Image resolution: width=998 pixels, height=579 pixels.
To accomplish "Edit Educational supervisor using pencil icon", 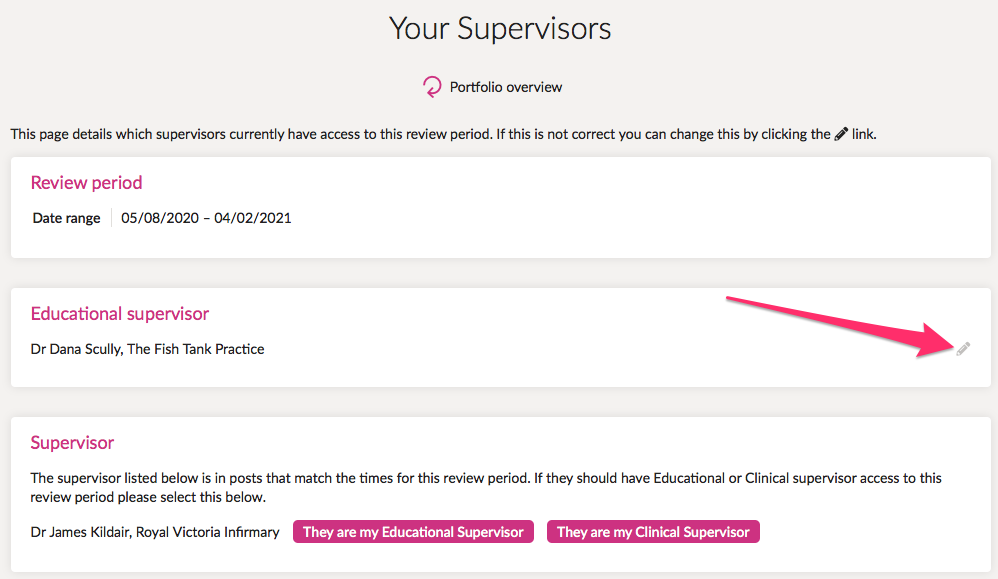I will click(963, 349).
